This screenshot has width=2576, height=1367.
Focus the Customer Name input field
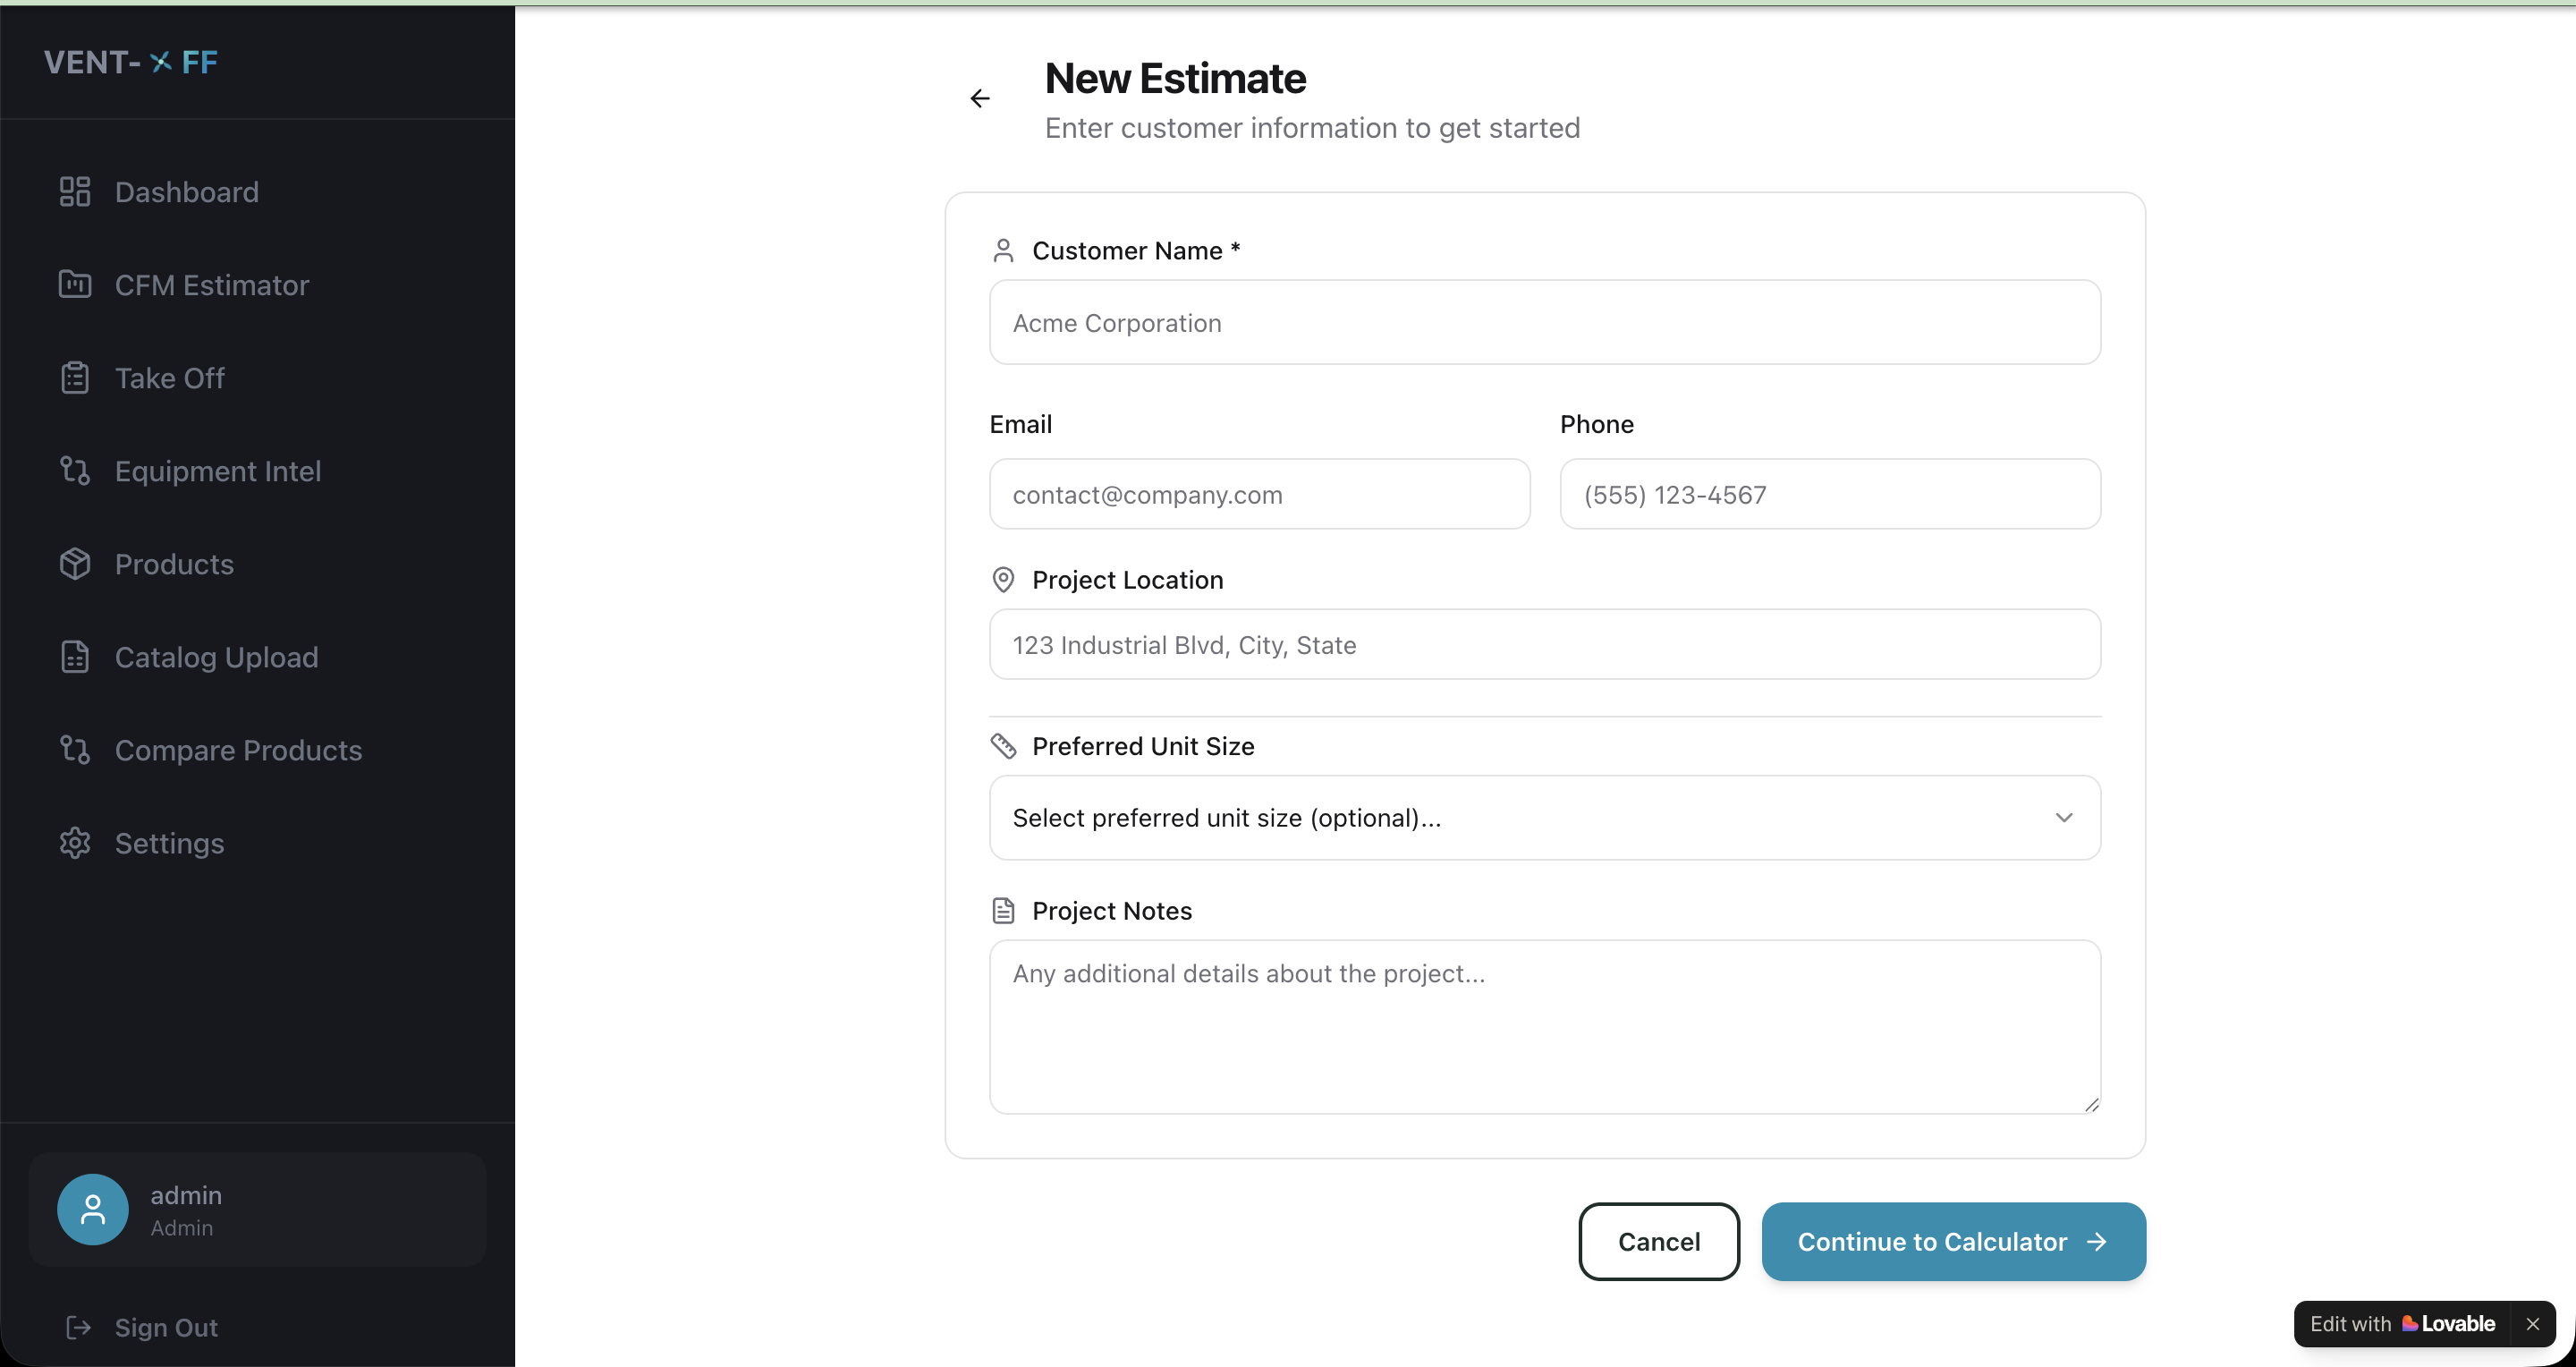(1544, 323)
